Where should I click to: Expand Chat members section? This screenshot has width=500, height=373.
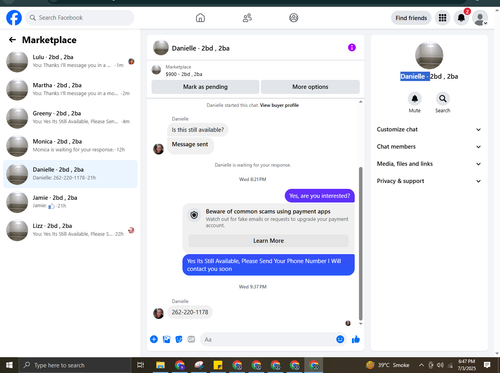coord(429,147)
